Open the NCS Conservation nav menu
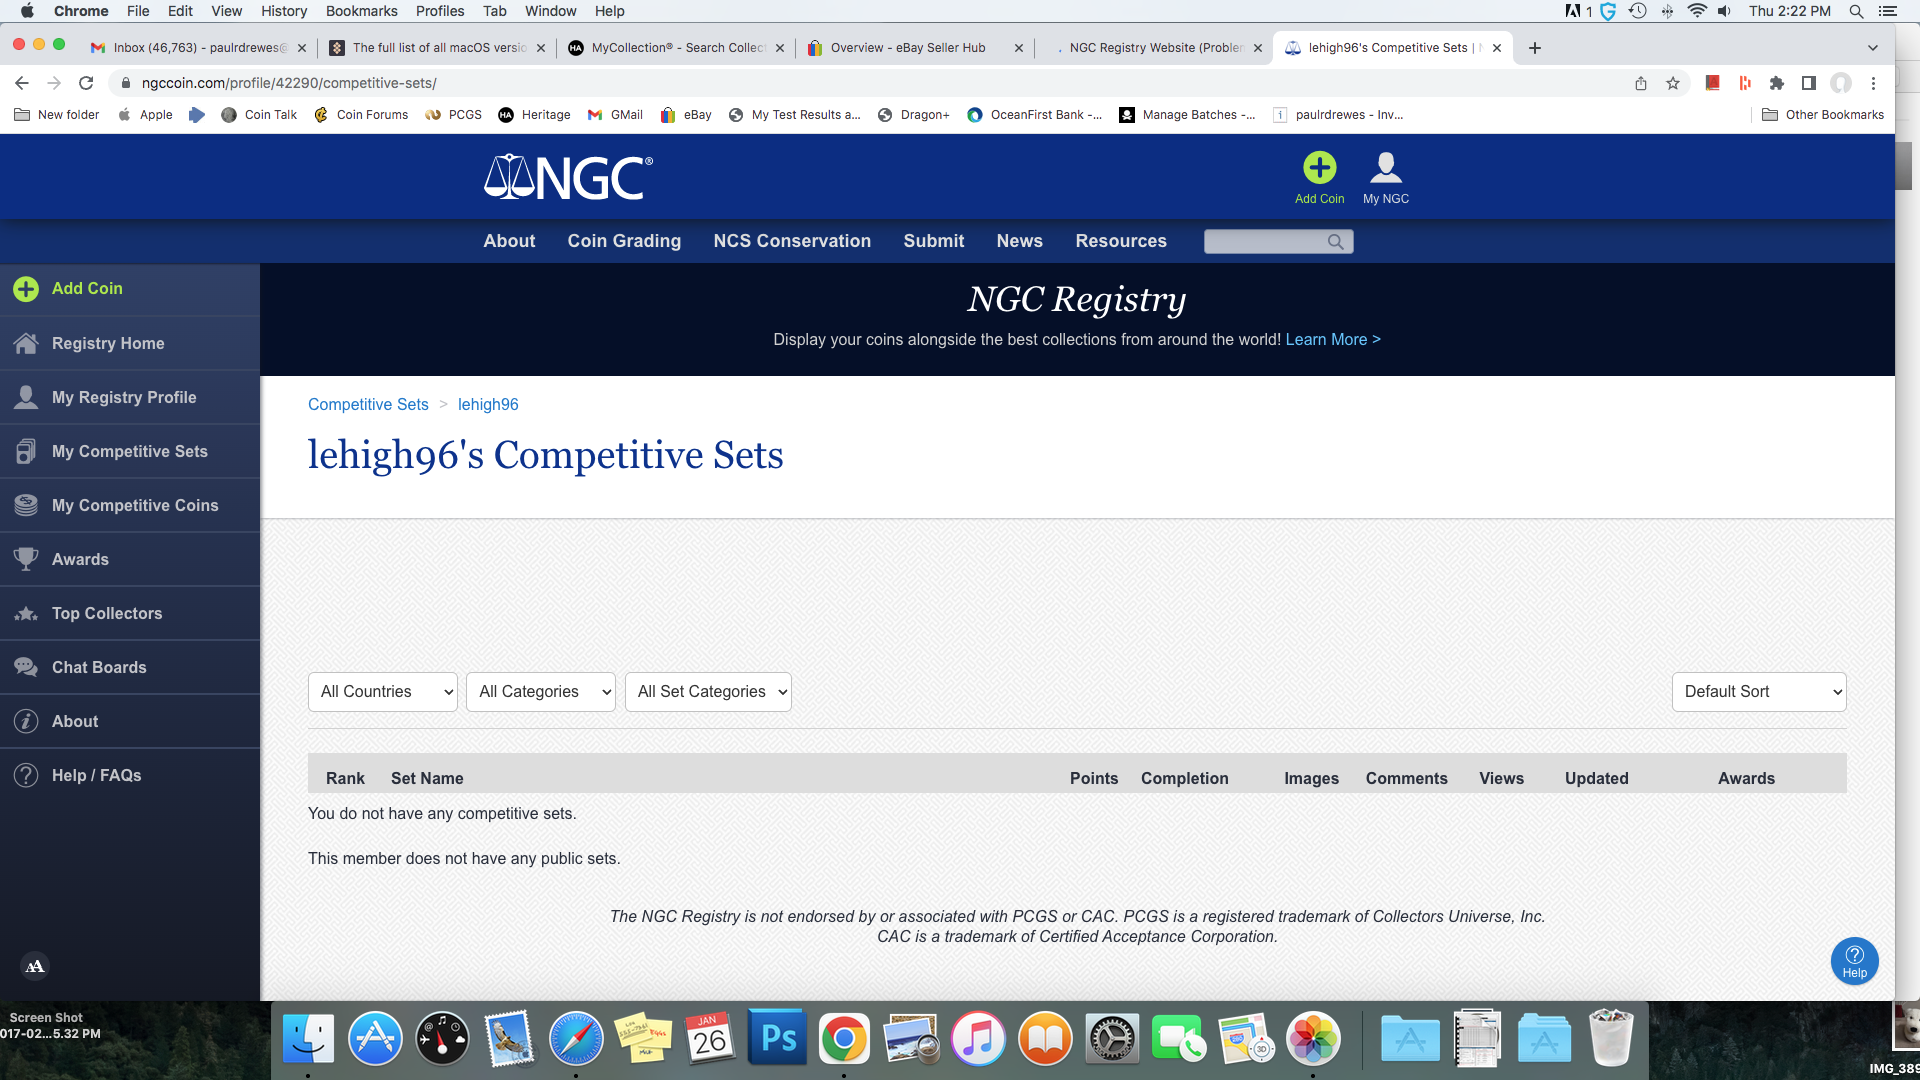 click(792, 241)
